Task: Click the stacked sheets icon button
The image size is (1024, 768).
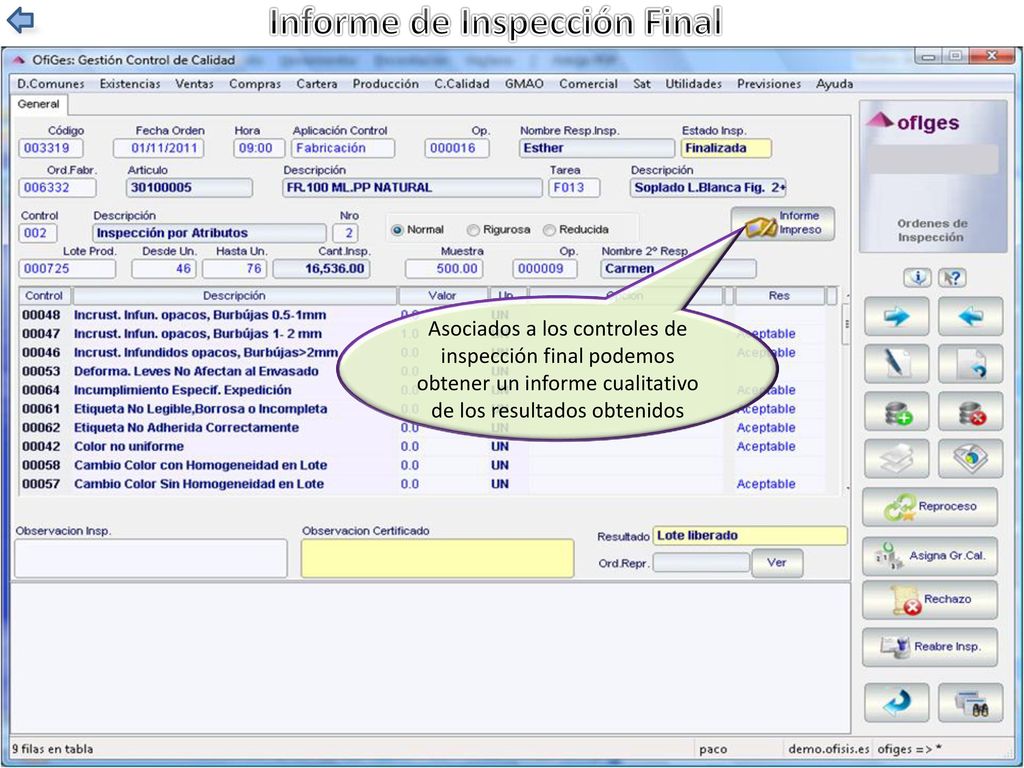Action: pyautogui.click(x=897, y=458)
